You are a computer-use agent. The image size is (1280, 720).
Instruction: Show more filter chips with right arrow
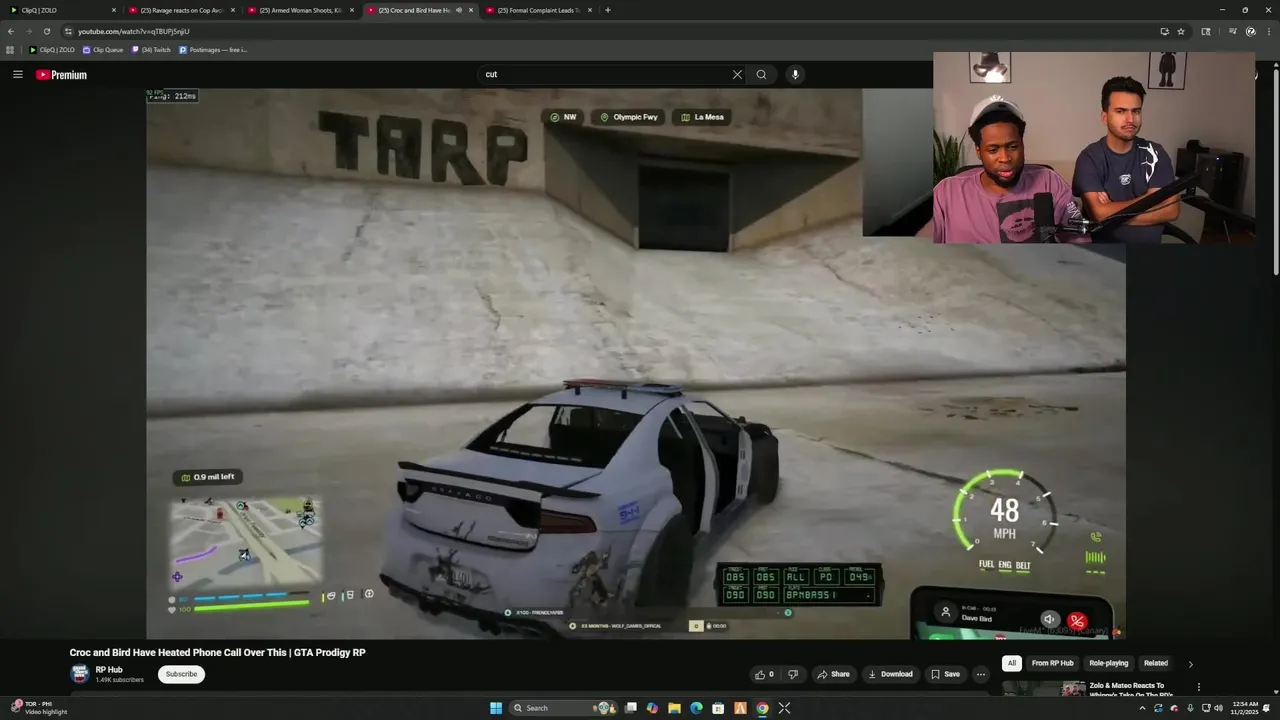click(x=1190, y=664)
